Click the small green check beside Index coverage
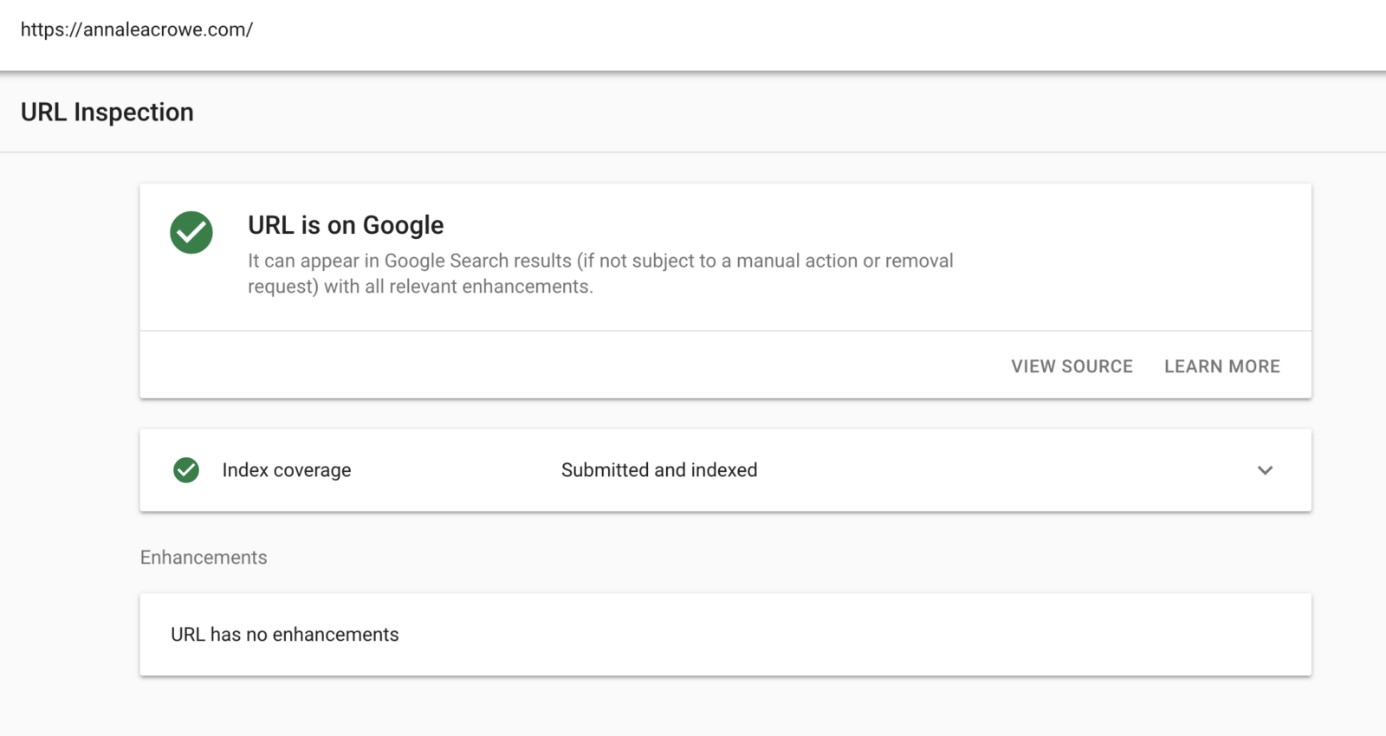The image size is (1386, 736). pyautogui.click(x=186, y=470)
